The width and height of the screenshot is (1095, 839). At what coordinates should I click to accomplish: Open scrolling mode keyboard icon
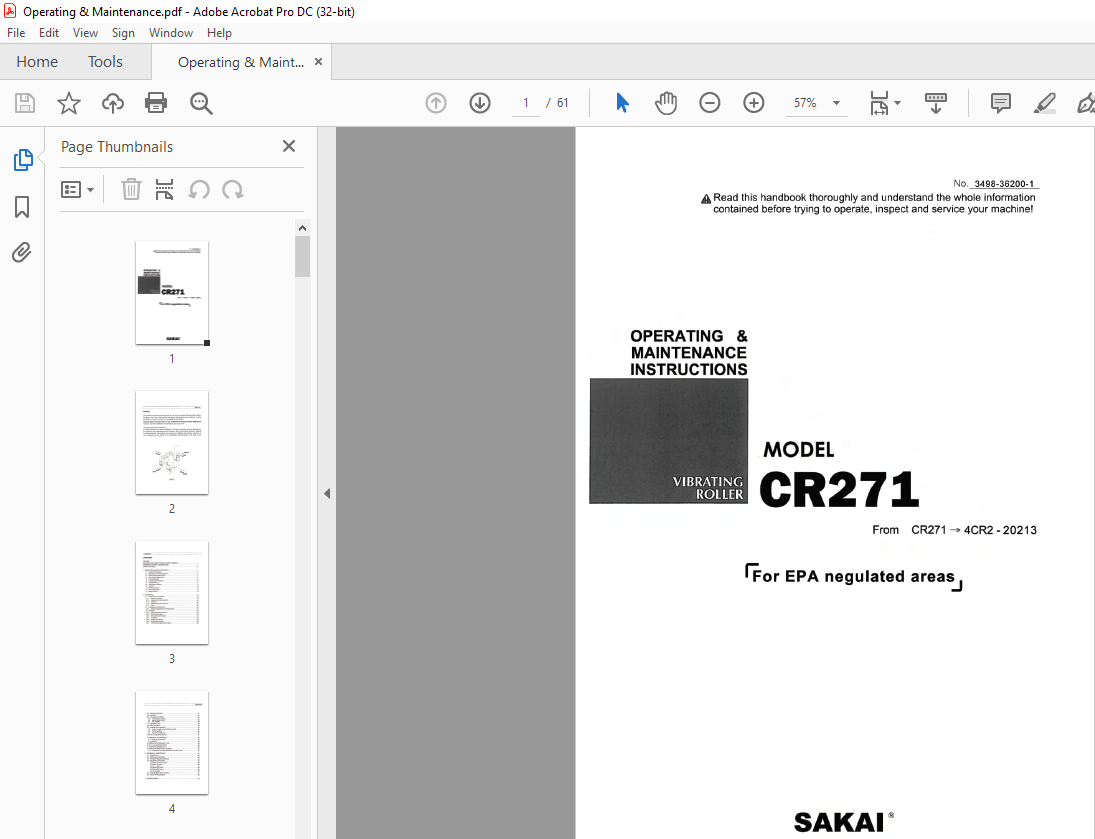(x=936, y=103)
